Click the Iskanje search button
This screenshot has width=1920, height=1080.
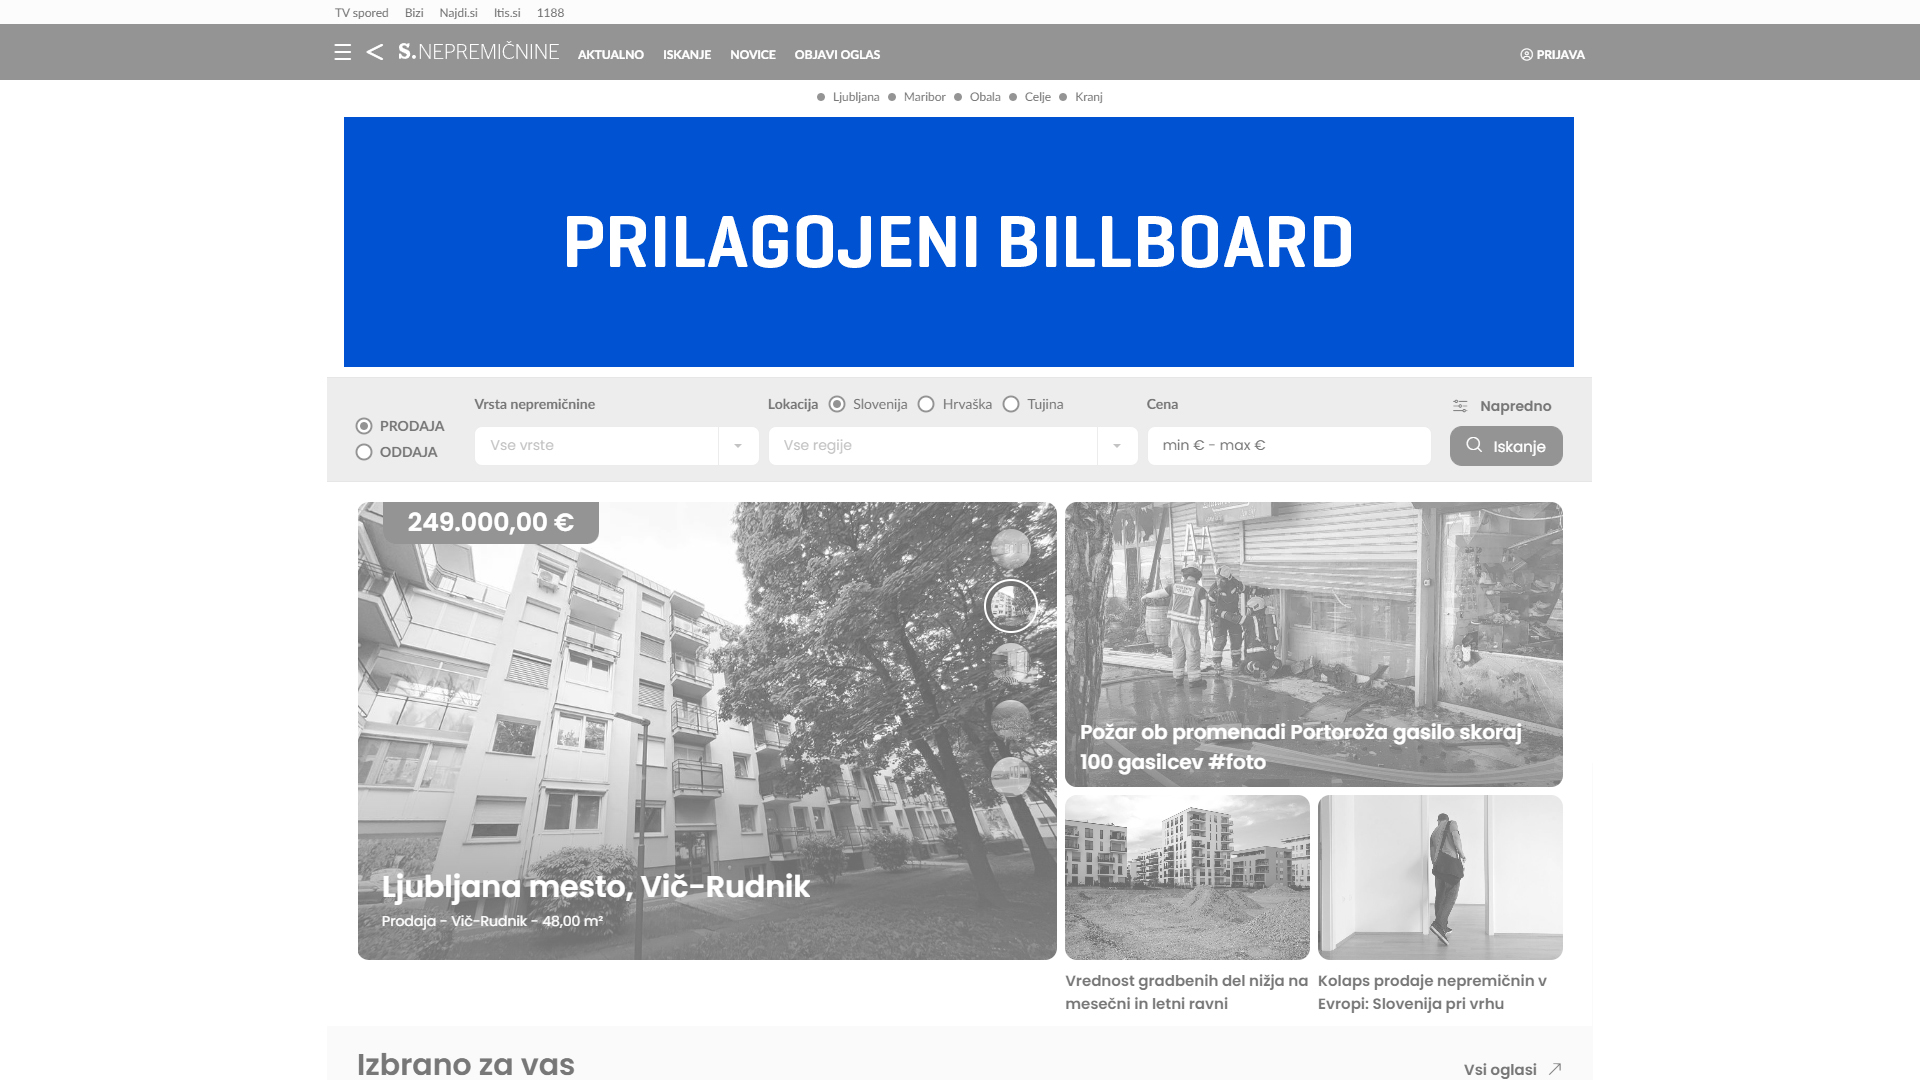1506,446
